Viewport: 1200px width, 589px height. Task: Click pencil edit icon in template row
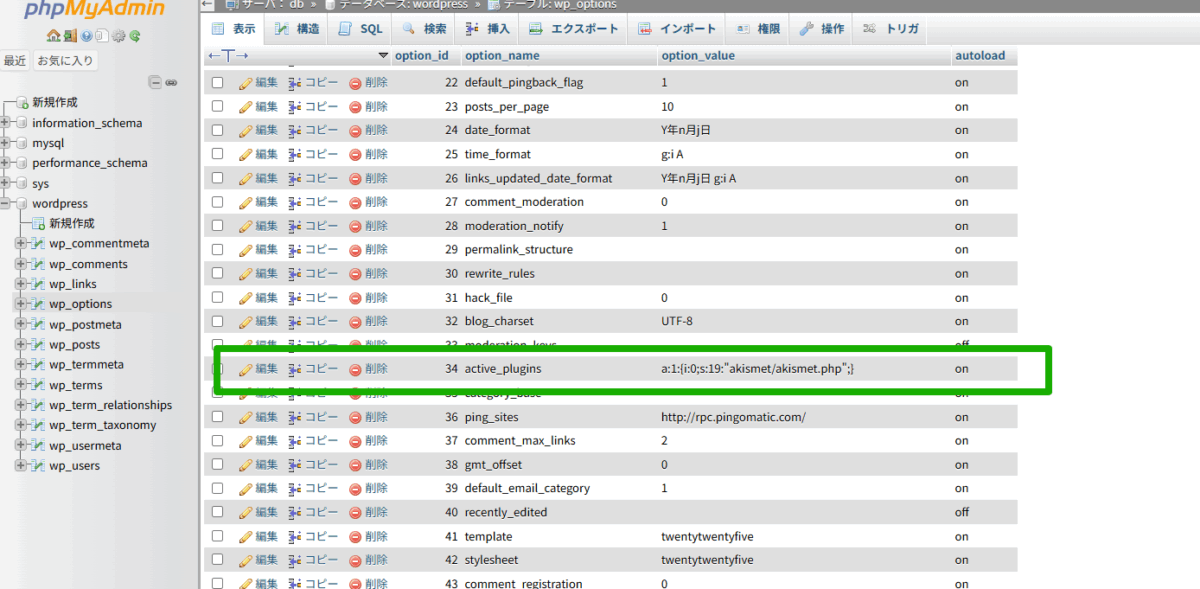click(x=245, y=536)
